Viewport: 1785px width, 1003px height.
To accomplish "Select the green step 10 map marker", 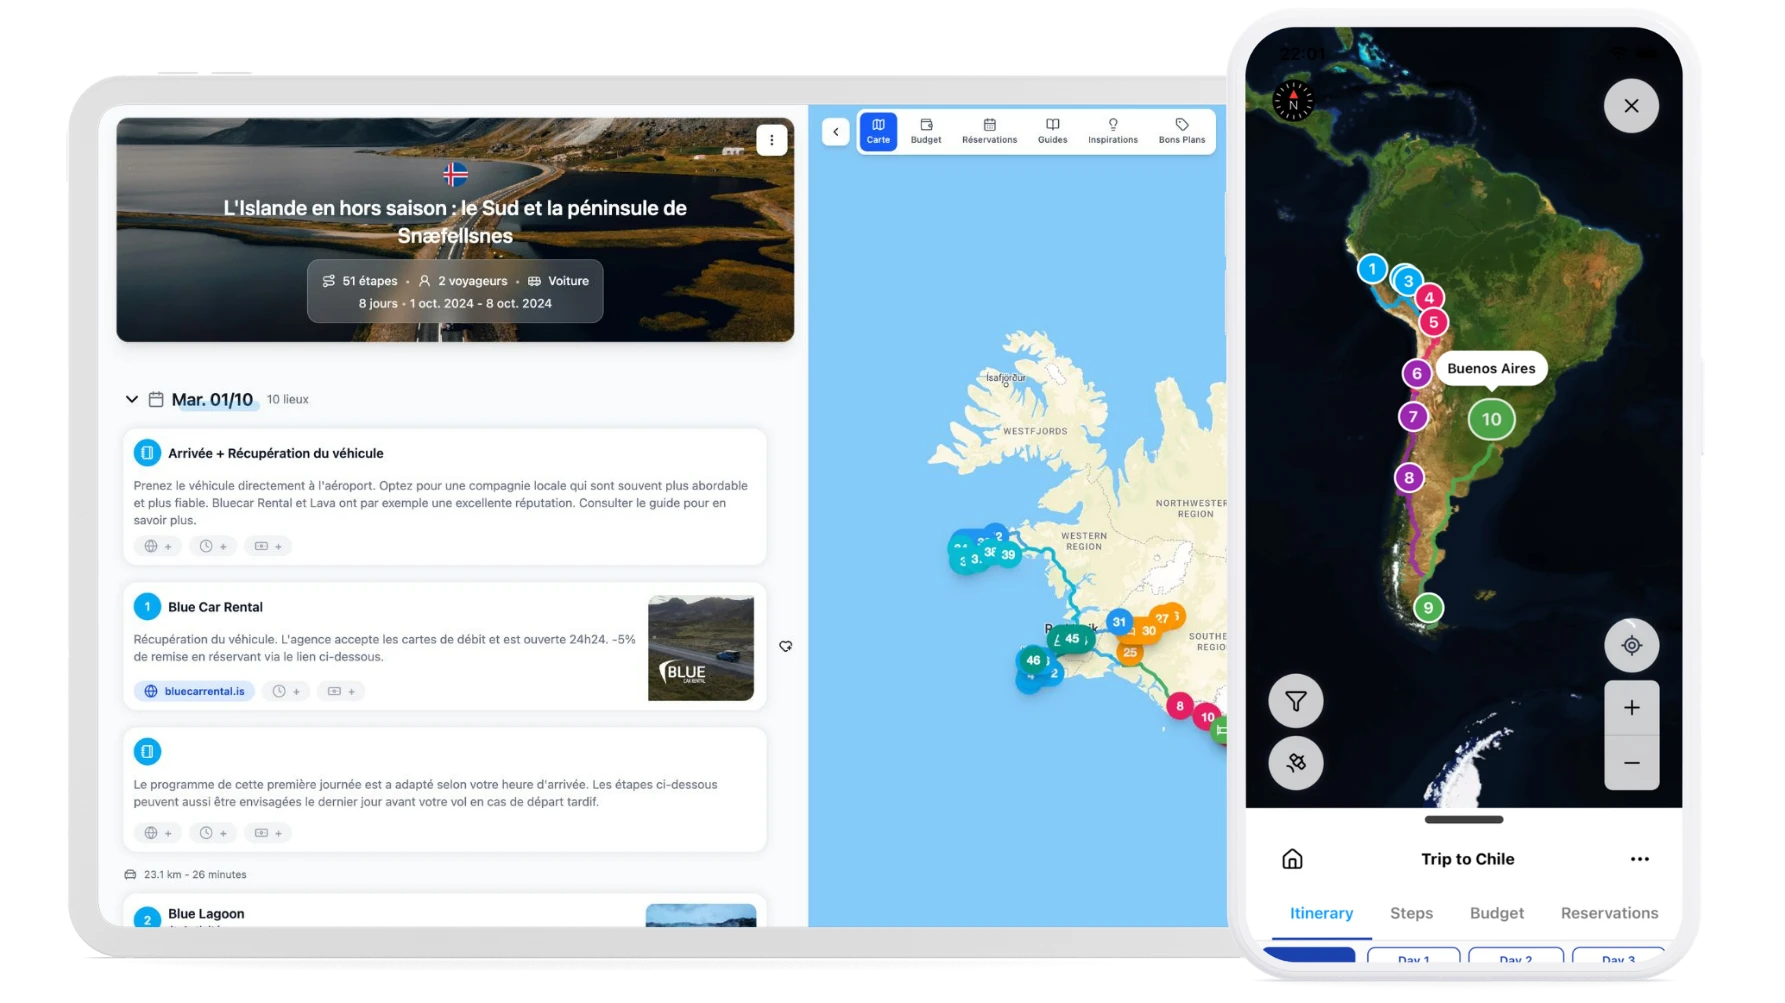I will click(x=1491, y=420).
